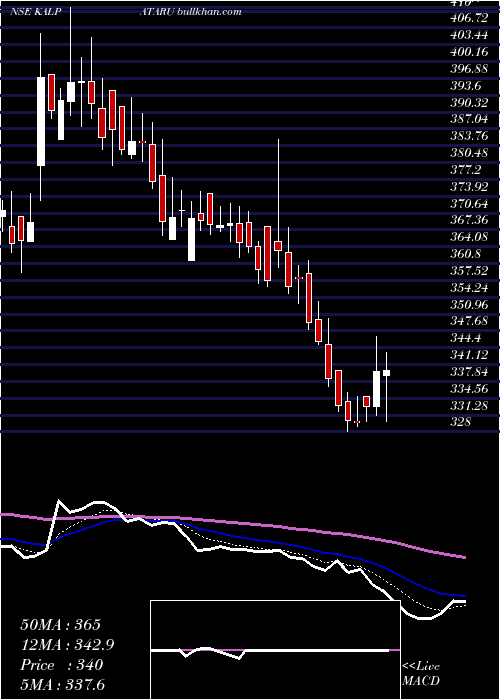Click the 406.72 price axis label
Screen dimensions: 500x700
[x=469, y=18]
